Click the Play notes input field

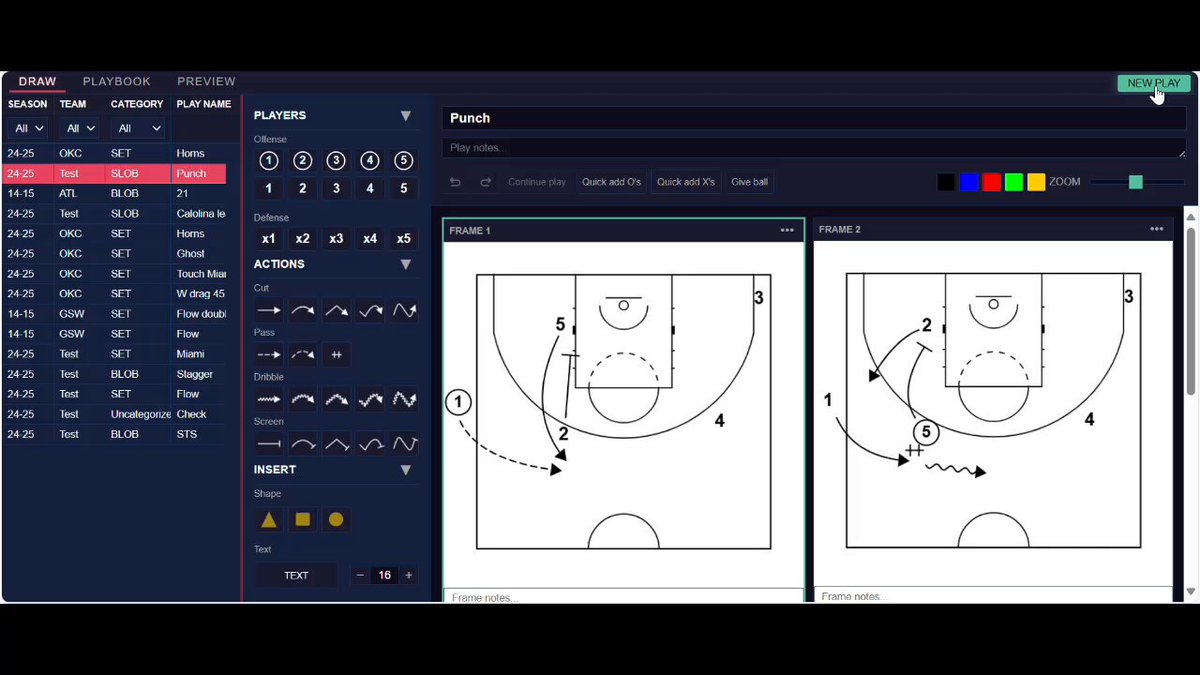pyautogui.click(x=814, y=148)
